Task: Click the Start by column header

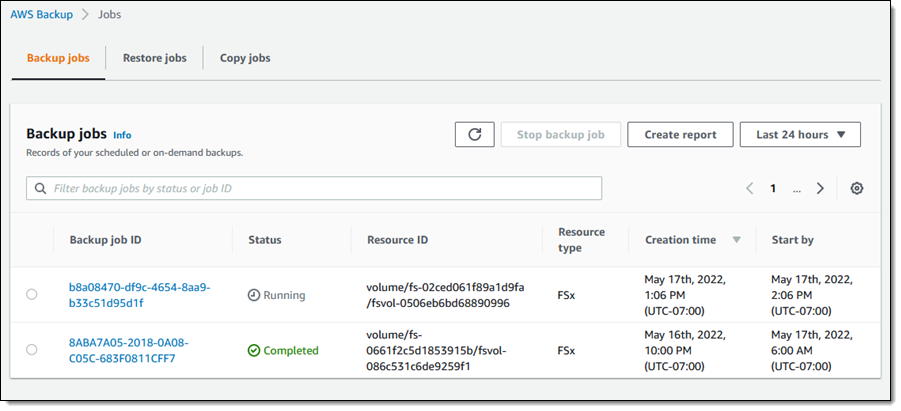Action: point(792,240)
